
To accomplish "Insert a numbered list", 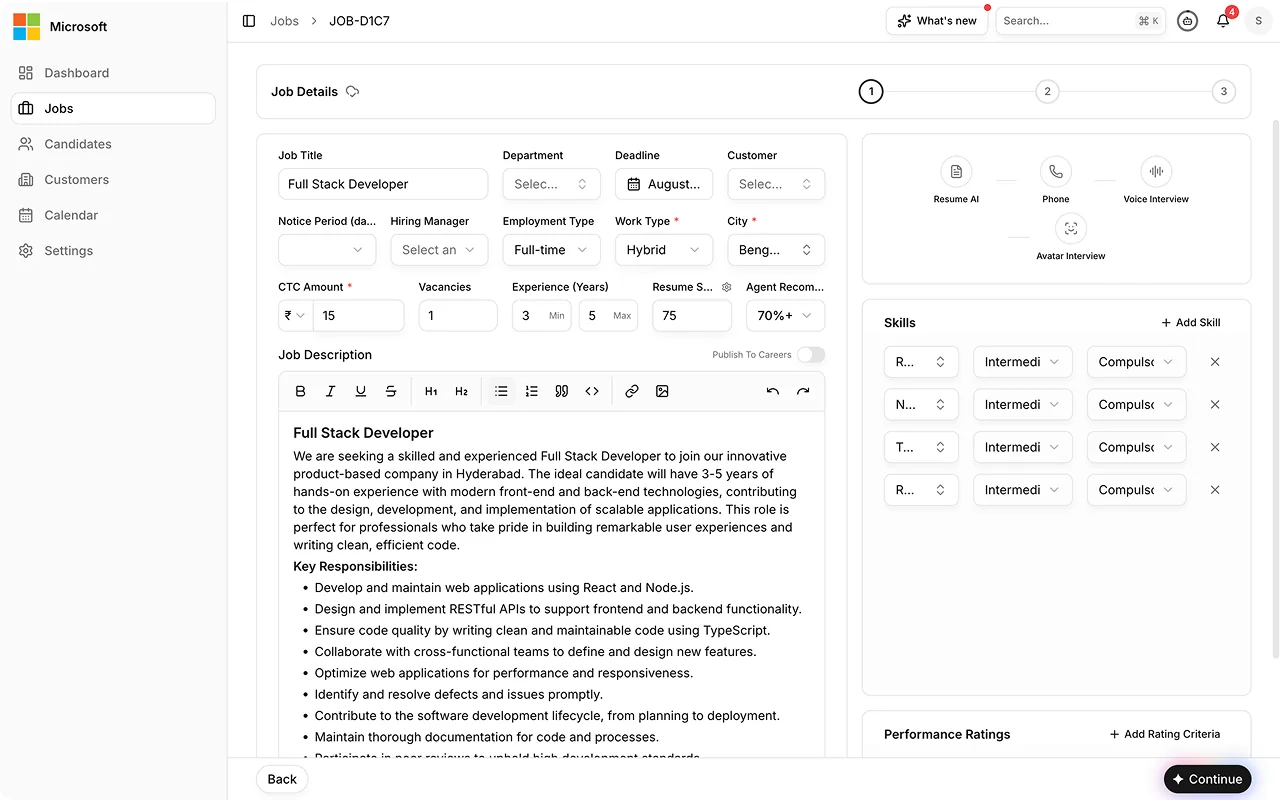I will pos(532,391).
